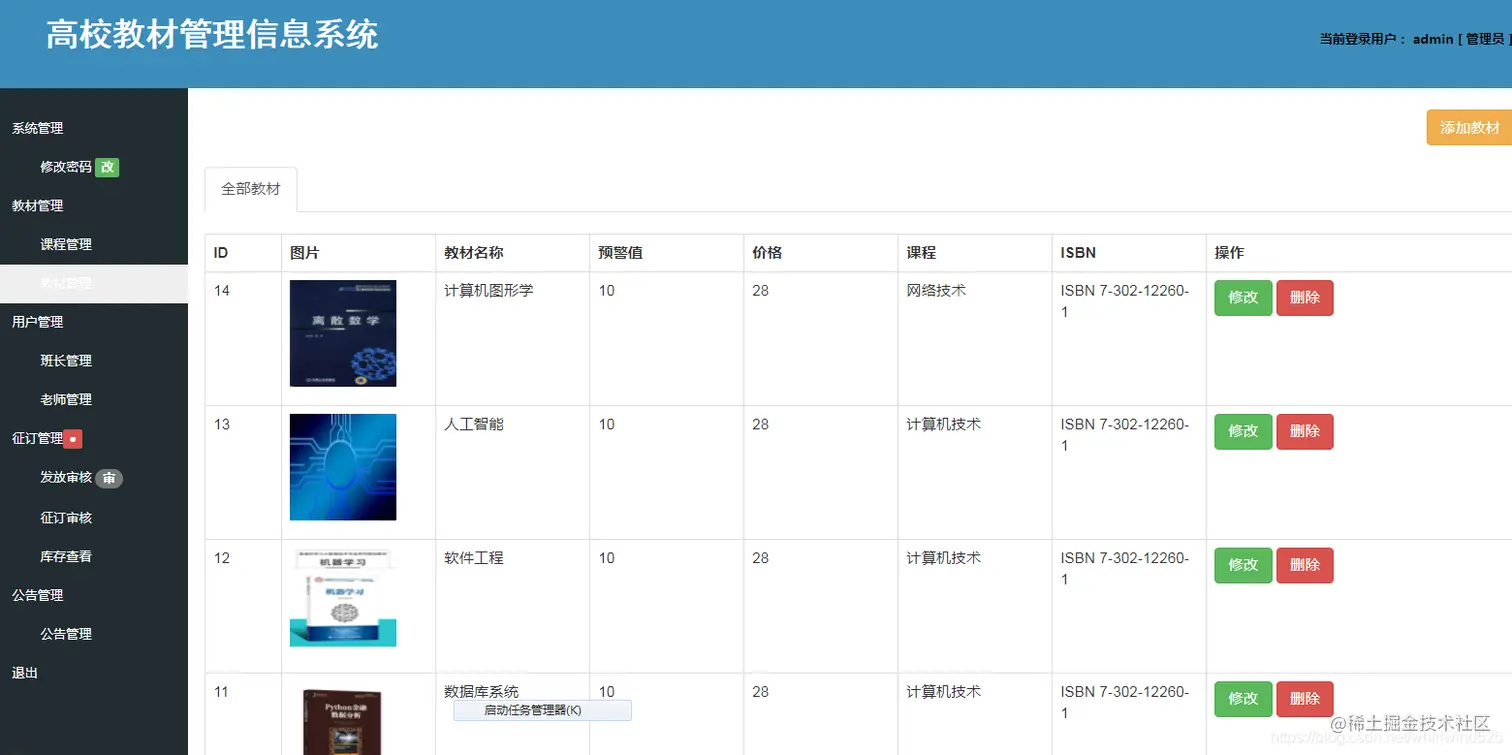Switch to the 全部教材 tab
Screen dimensions: 1512x755
[x=251, y=189]
